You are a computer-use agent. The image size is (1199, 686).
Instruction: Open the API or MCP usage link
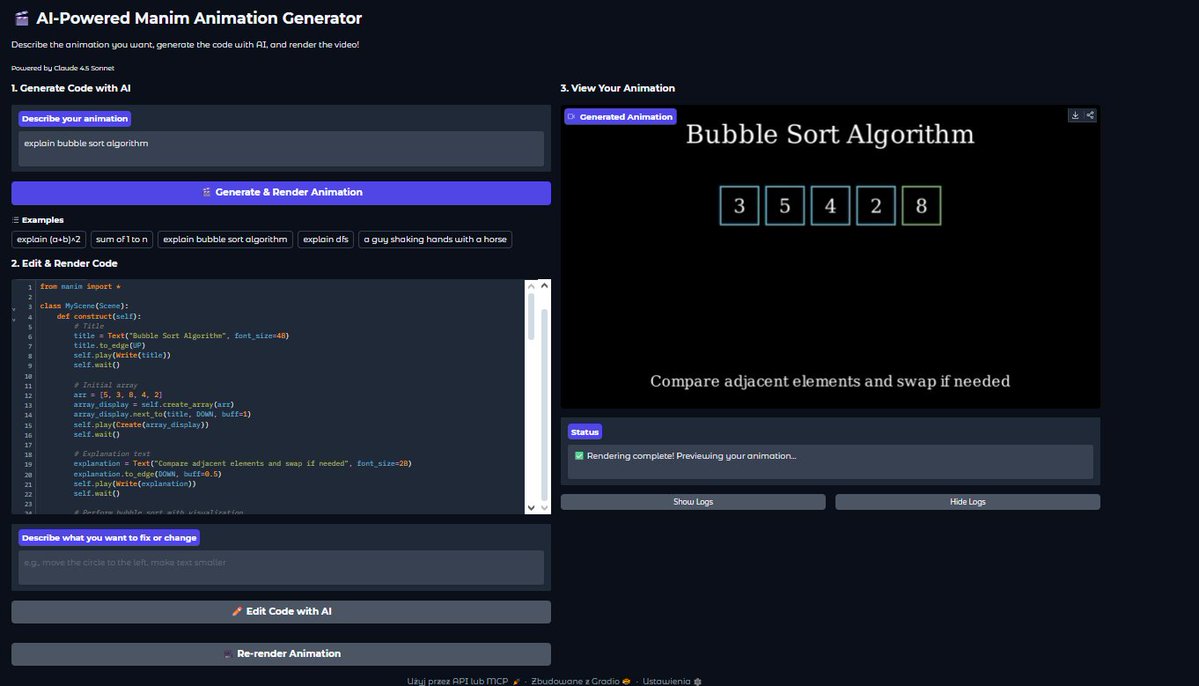[x=463, y=681]
